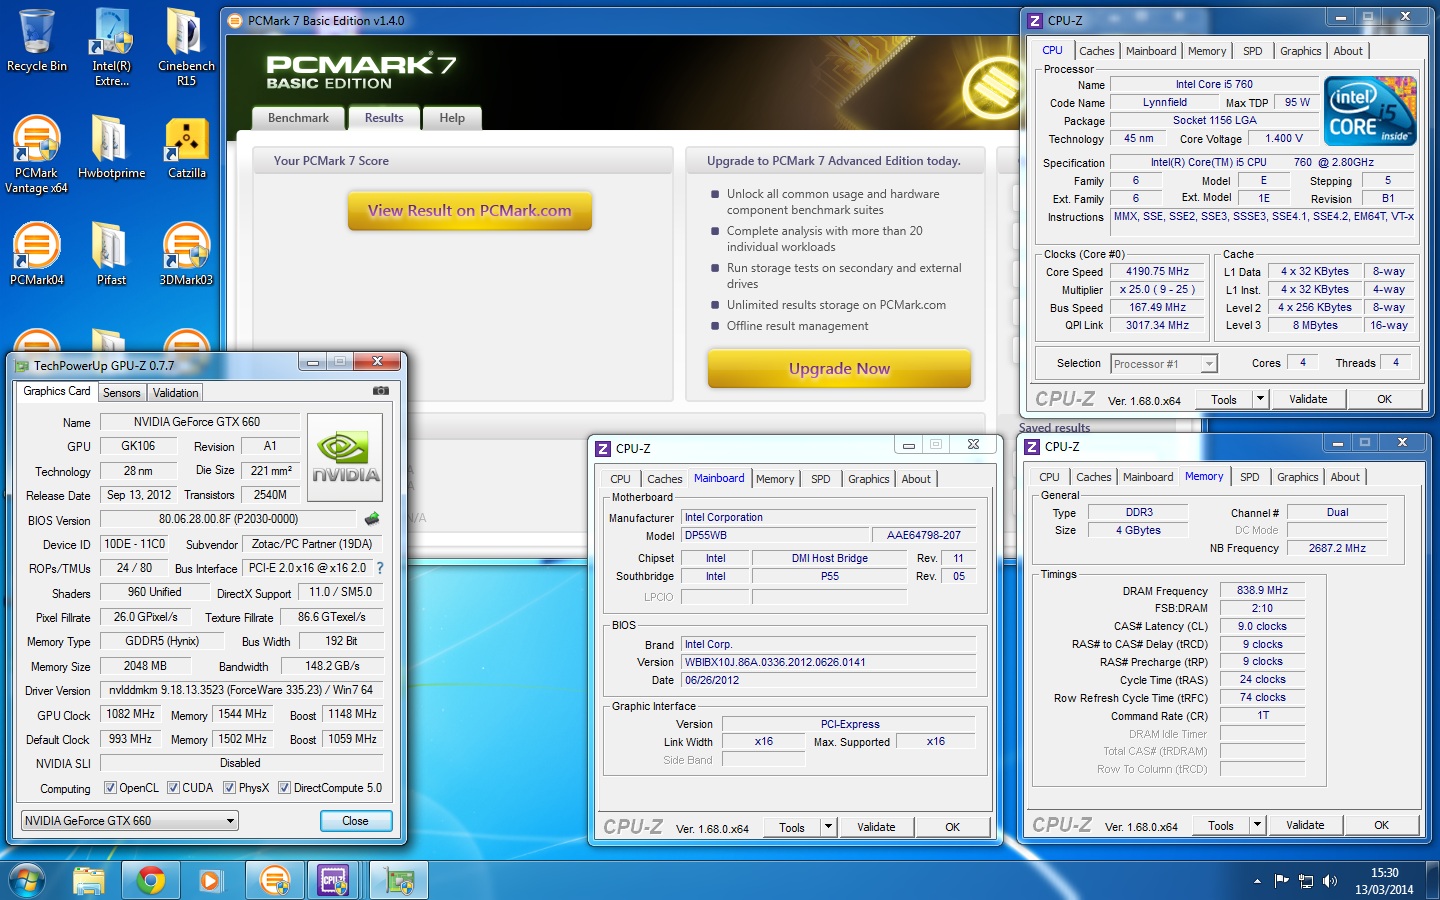Image resolution: width=1440 pixels, height=900 pixels.
Task: Open the Help tab in PCMark 7
Action: tap(452, 118)
